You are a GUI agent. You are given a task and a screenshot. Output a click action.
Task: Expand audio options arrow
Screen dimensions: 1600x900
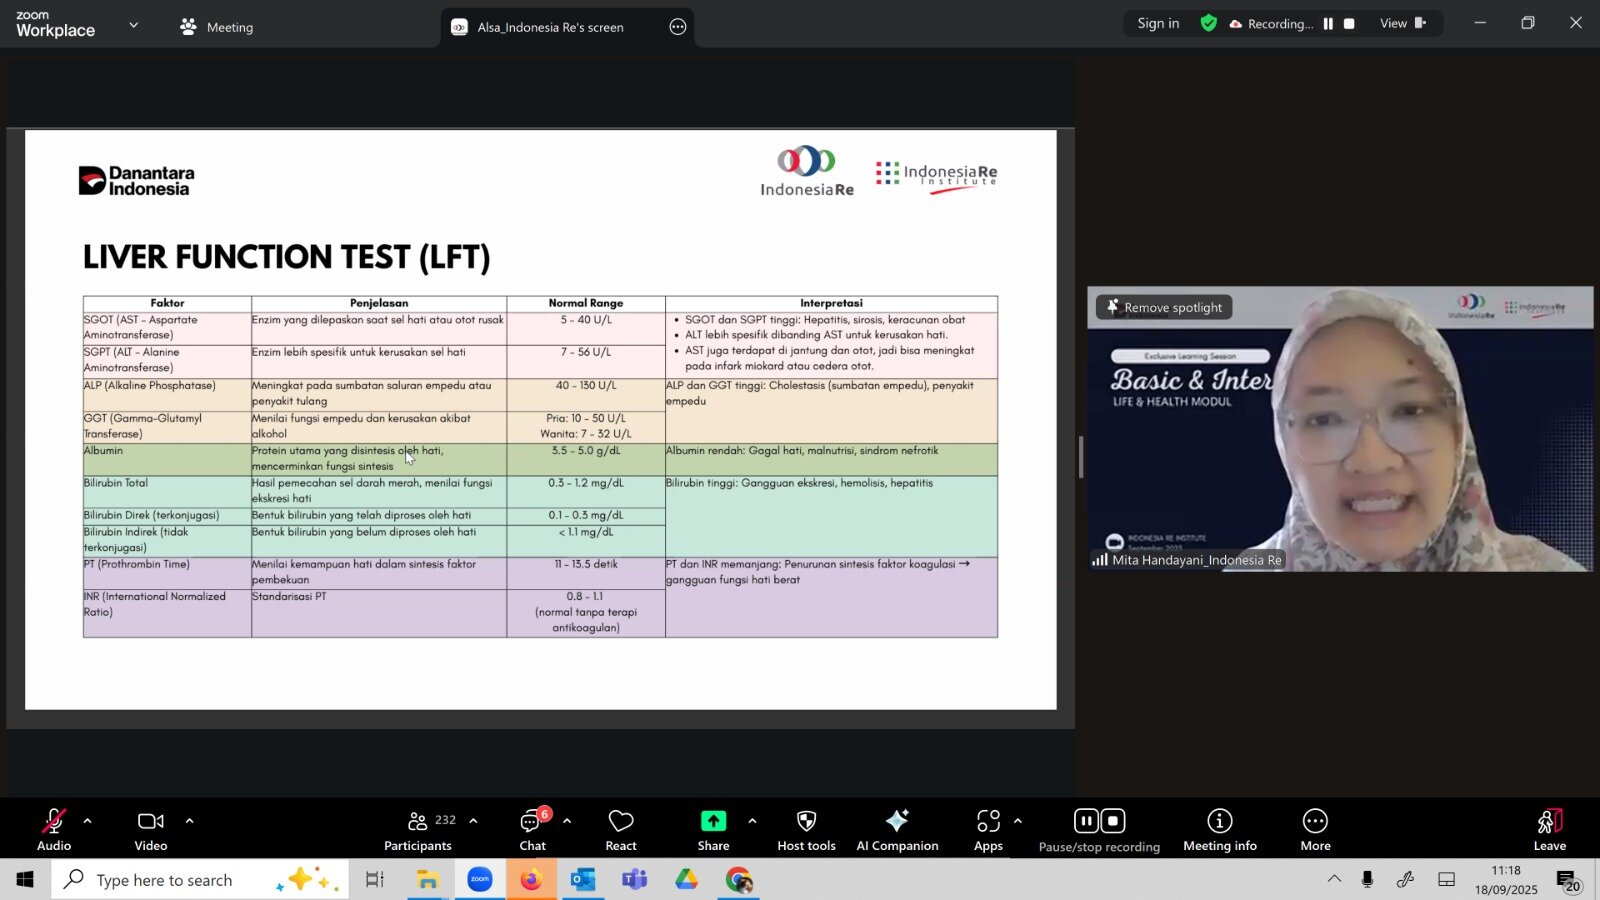(x=88, y=821)
